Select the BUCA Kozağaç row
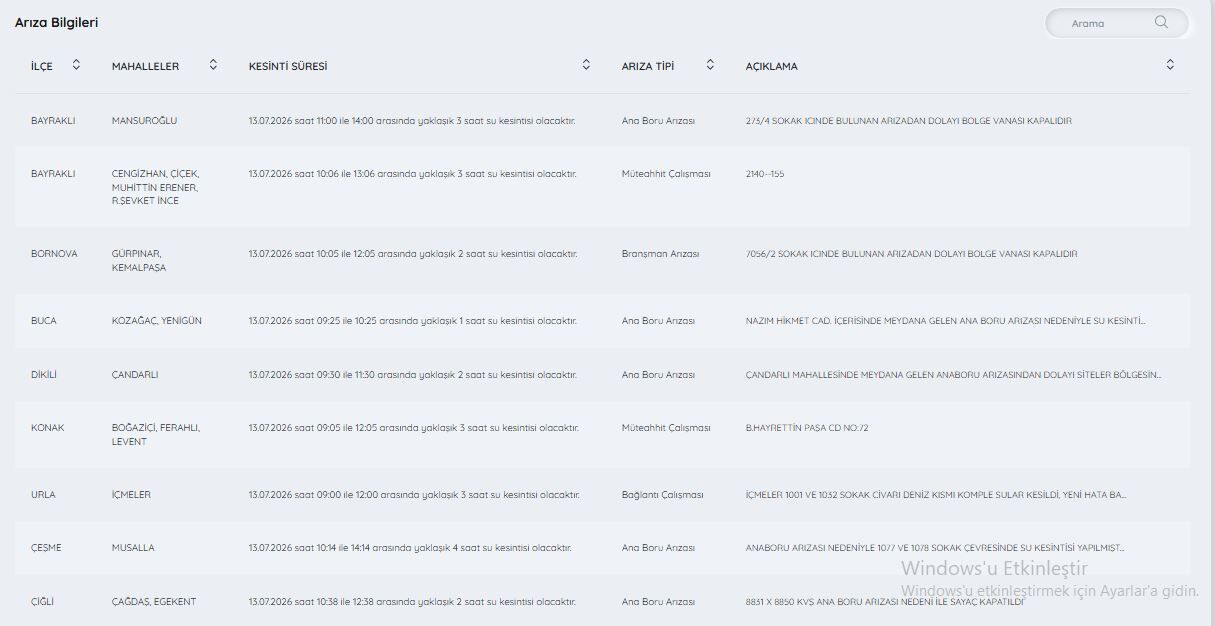This screenshot has height=626, width=1215. tap(602, 321)
